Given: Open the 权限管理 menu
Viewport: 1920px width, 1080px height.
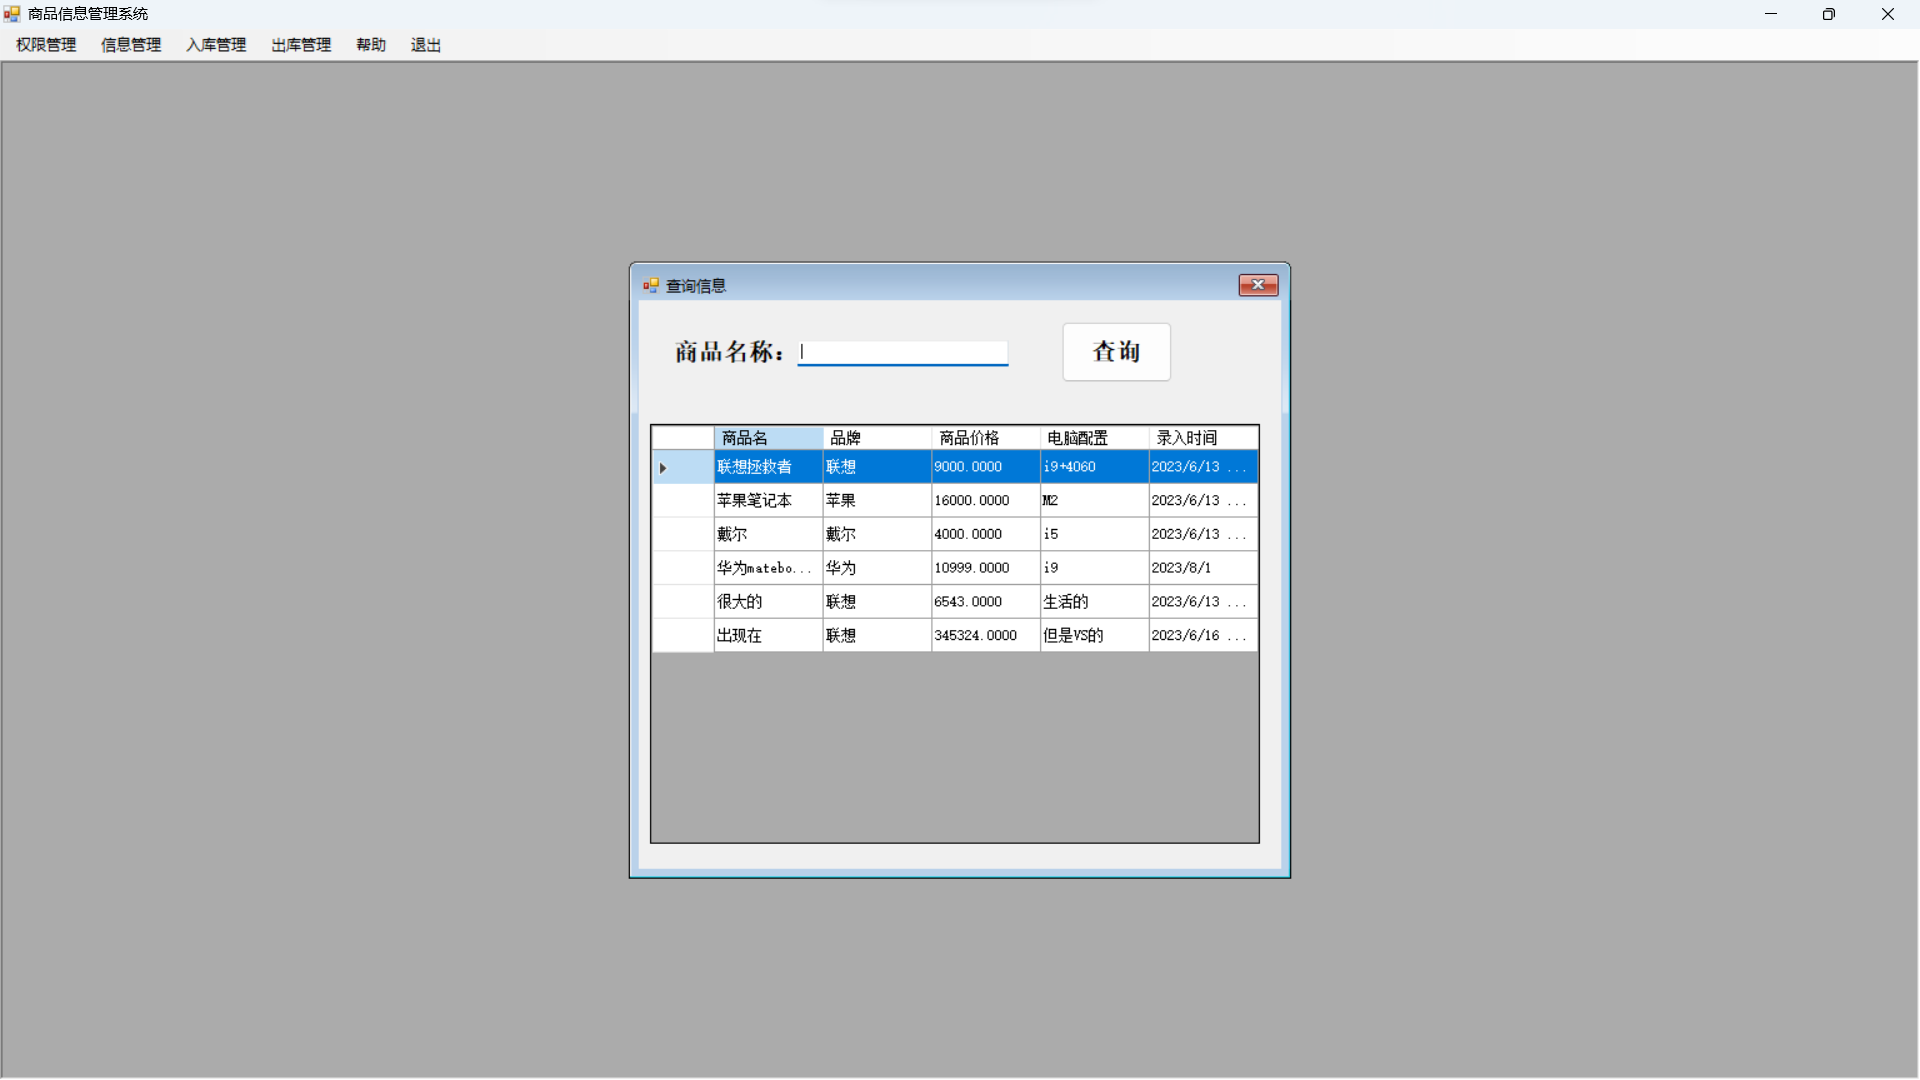Looking at the screenshot, I should [x=46, y=45].
